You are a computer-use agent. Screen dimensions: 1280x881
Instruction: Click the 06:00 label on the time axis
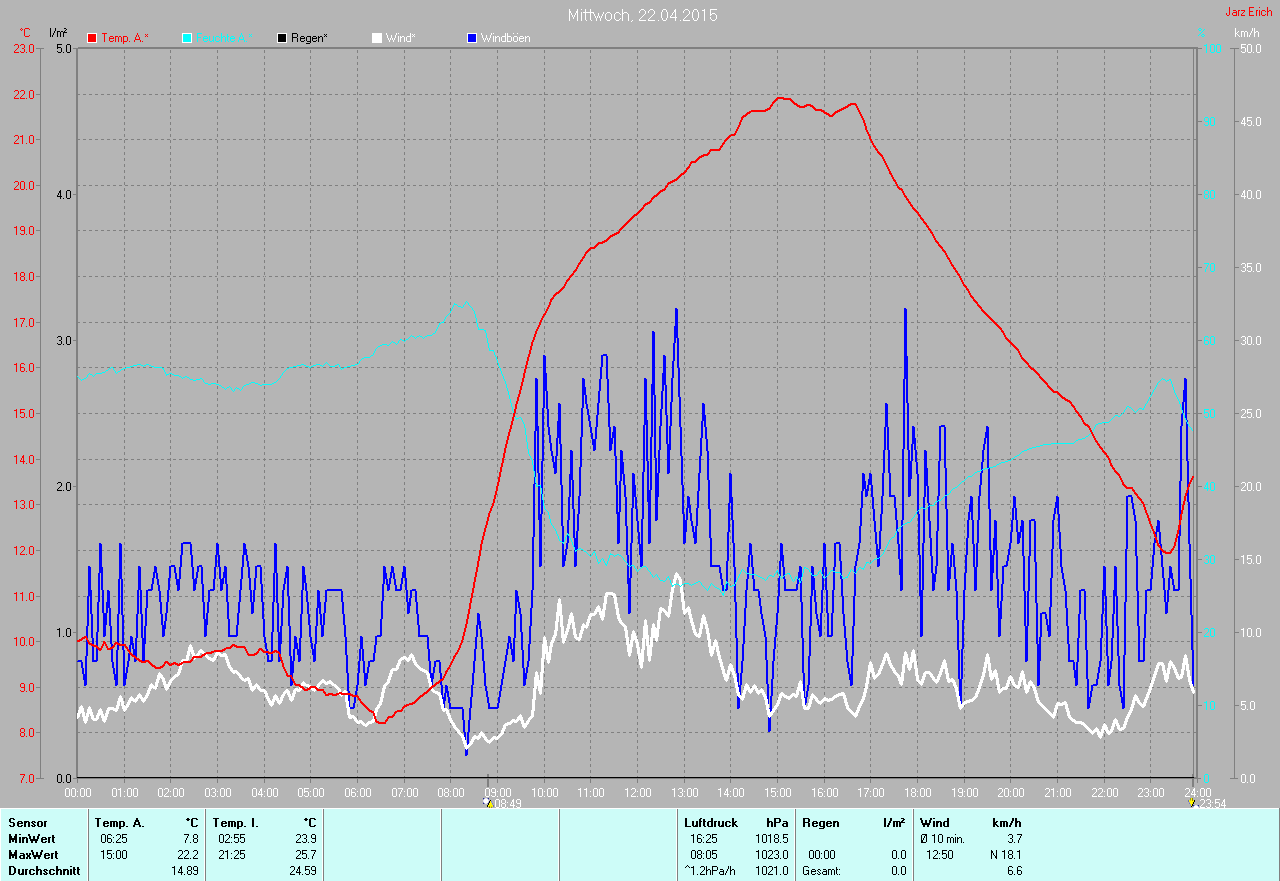click(x=357, y=793)
